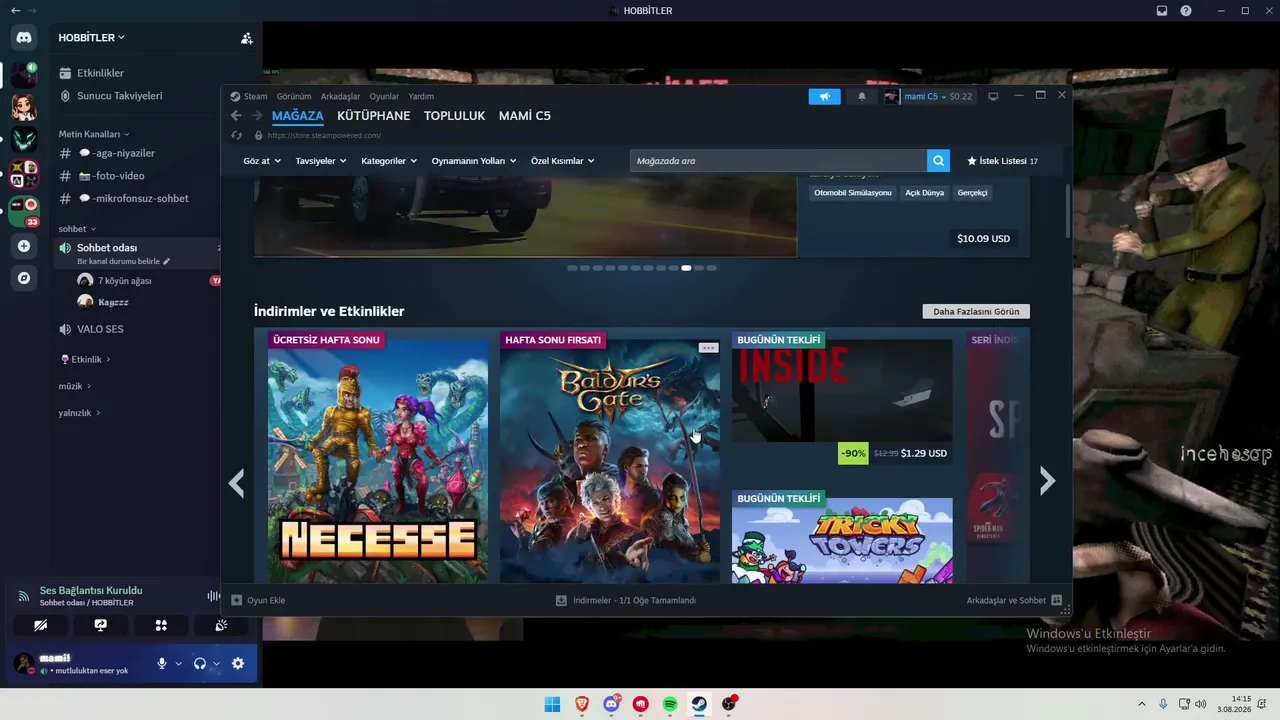This screenshot has height=720, width=1280.
Task: Edit channel status pencil under Sohbet odası
Action: (167, 262)
